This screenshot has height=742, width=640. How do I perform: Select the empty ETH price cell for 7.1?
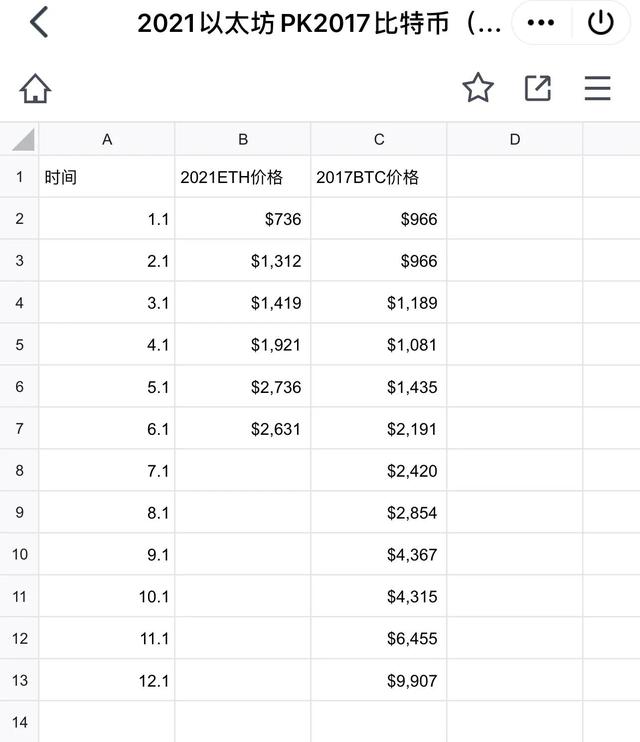point(243,470)
